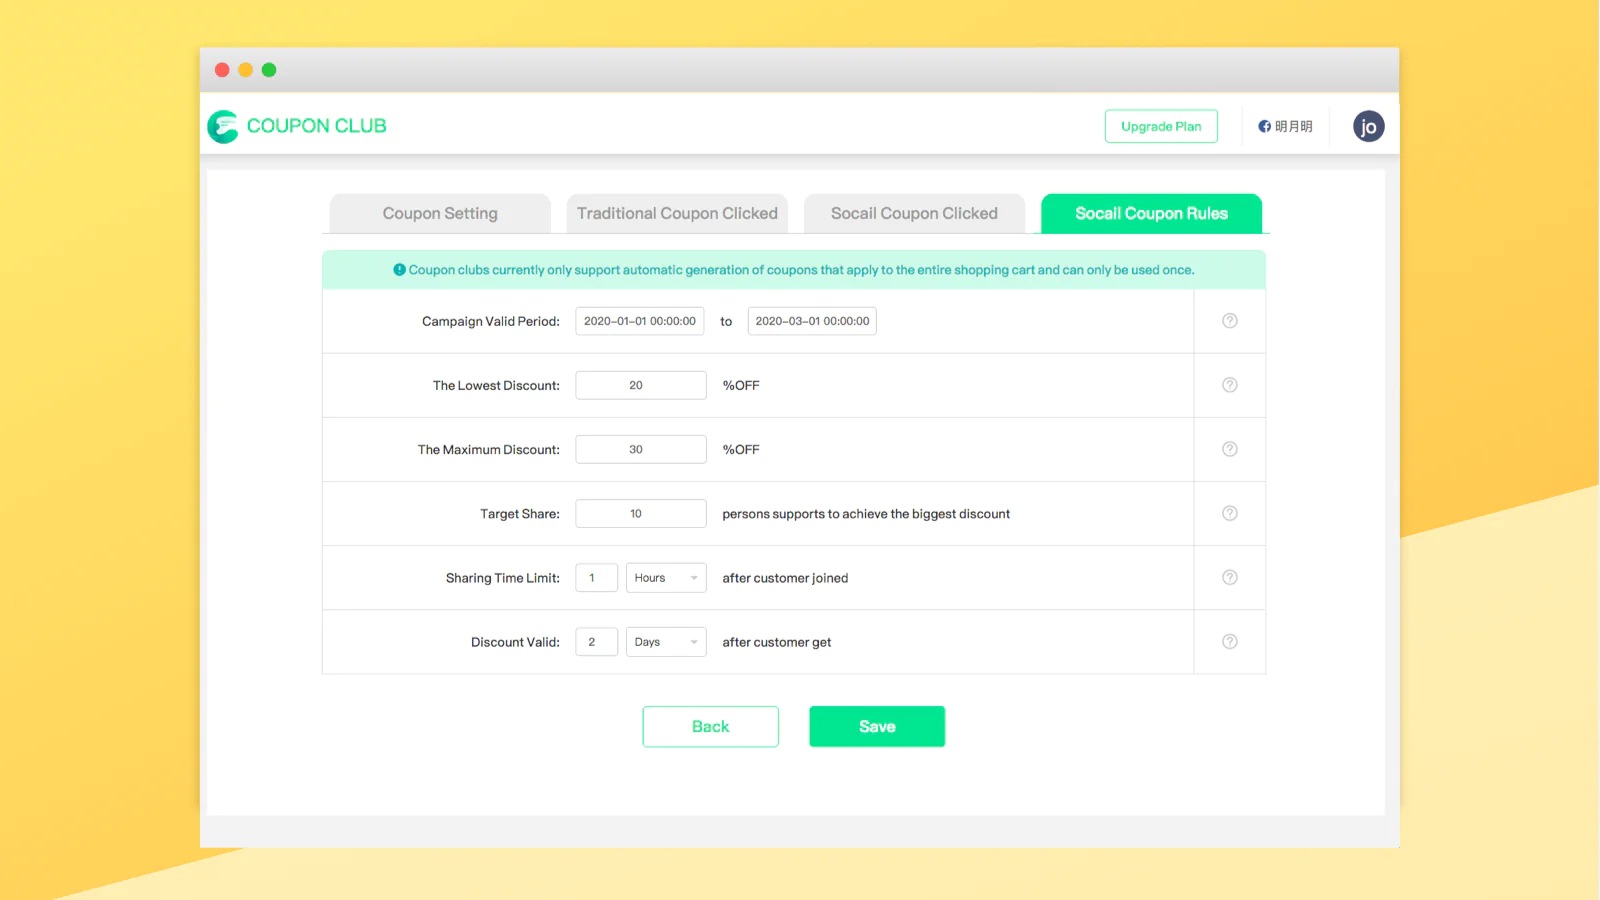This screenshot has height=900, width=1600.
Task: Open help icon for Campaign Valid Period
Action: tap(1229, 321)
